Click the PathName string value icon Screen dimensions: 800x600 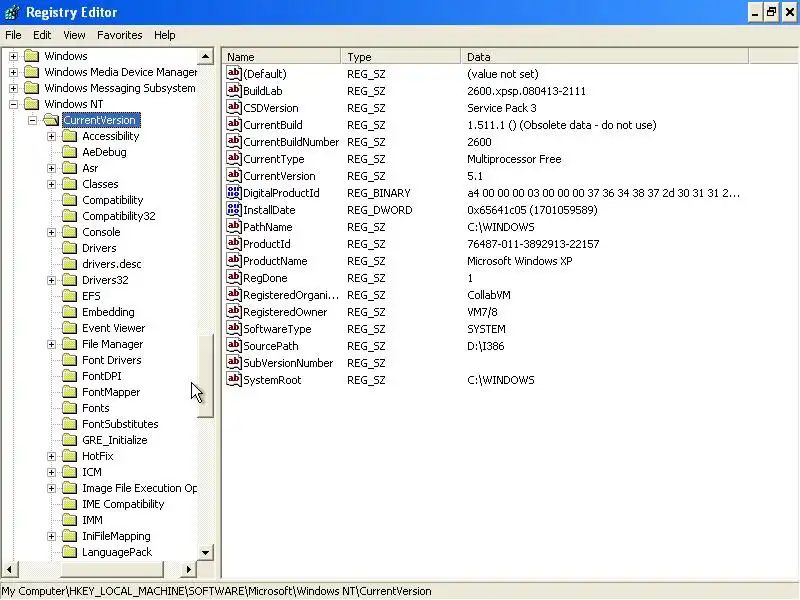(x=234, y=227)
